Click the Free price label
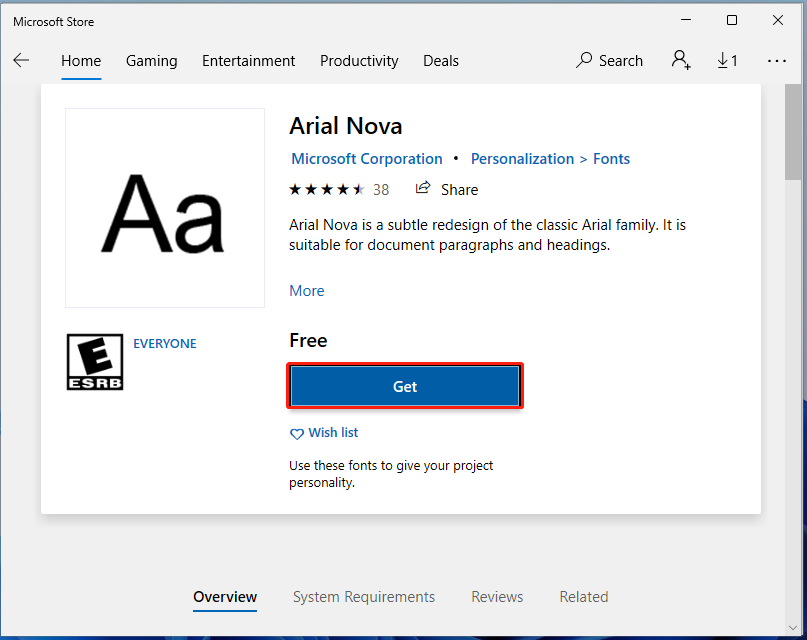Viewport: 807px width, 640px height. click(308, 341)
